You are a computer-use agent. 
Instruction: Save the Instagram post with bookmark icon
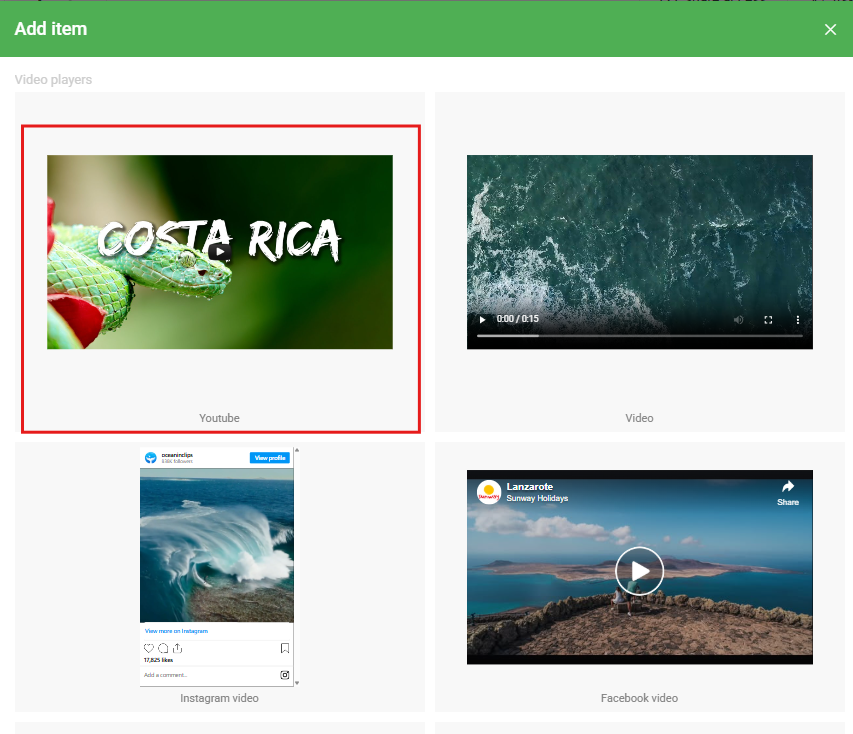[x=285, y=648]
